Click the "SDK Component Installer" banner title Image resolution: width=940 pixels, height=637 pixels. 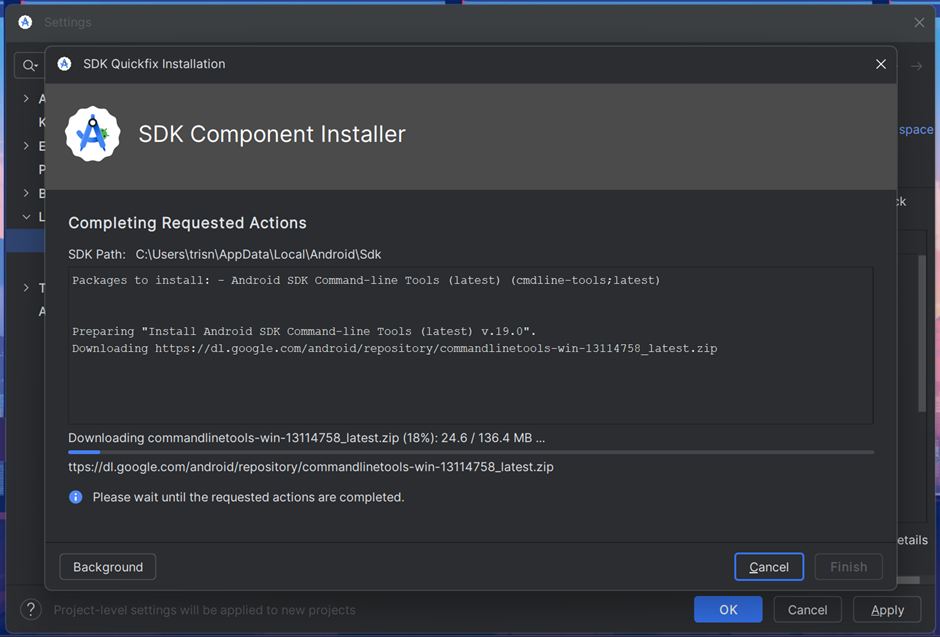click(272, 134)
